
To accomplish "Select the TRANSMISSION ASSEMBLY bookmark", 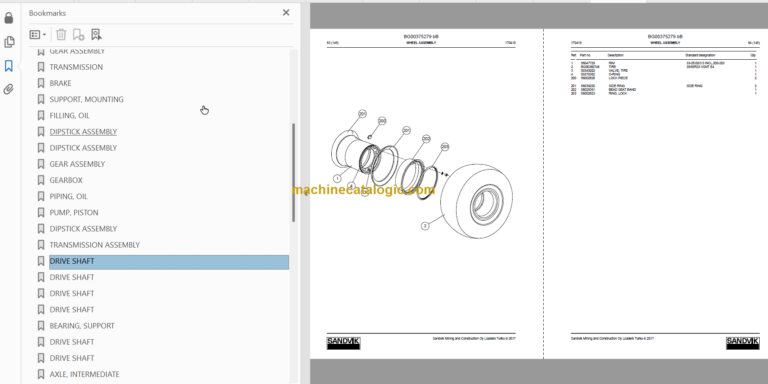I will 95,245.
